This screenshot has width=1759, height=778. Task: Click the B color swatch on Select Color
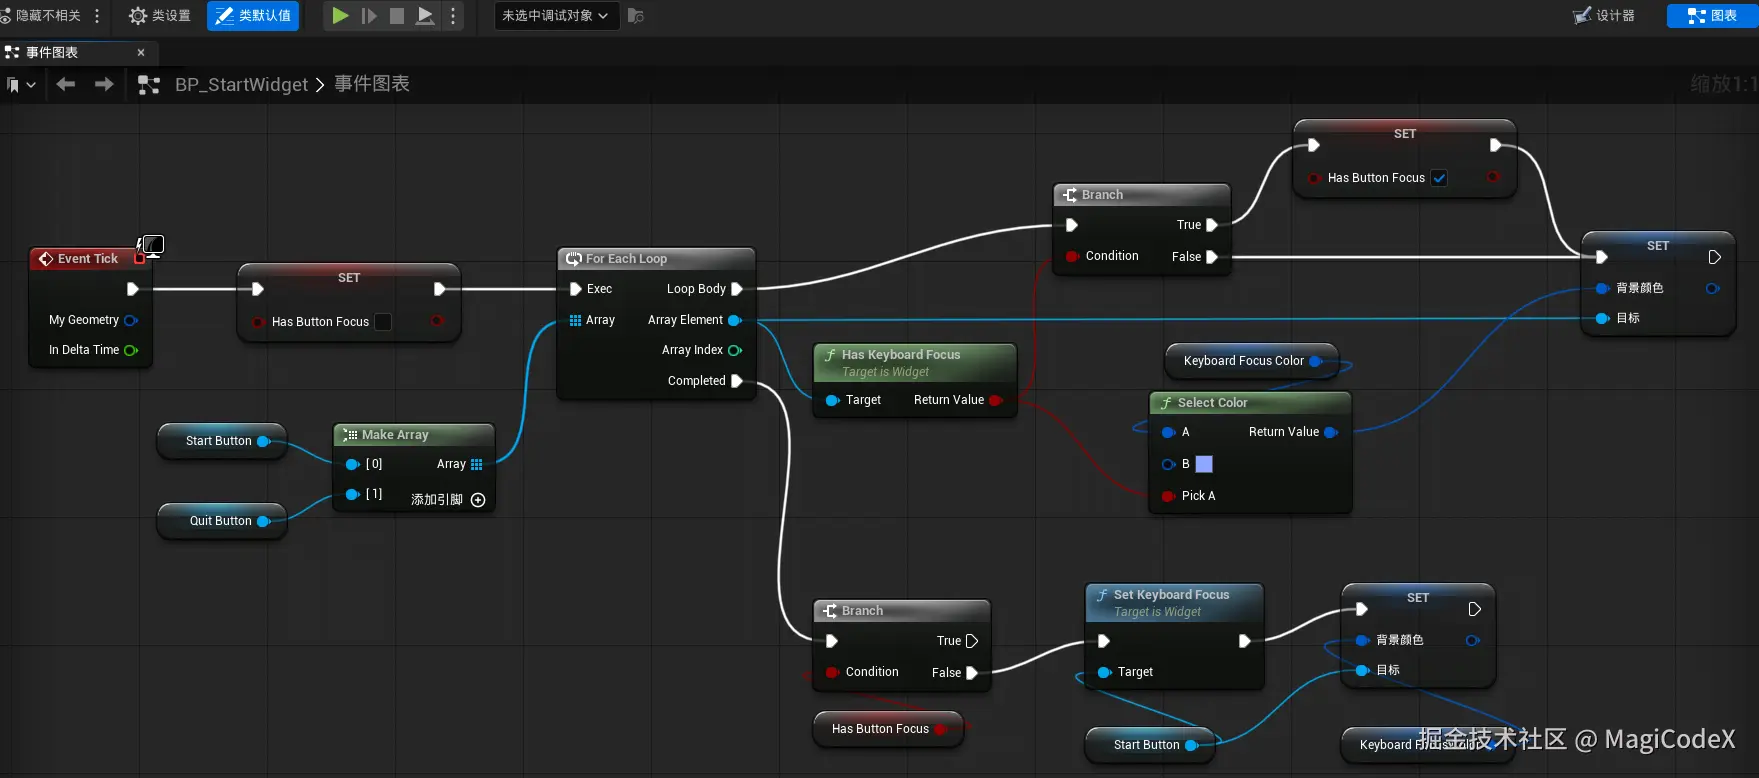pos(1204,464)
